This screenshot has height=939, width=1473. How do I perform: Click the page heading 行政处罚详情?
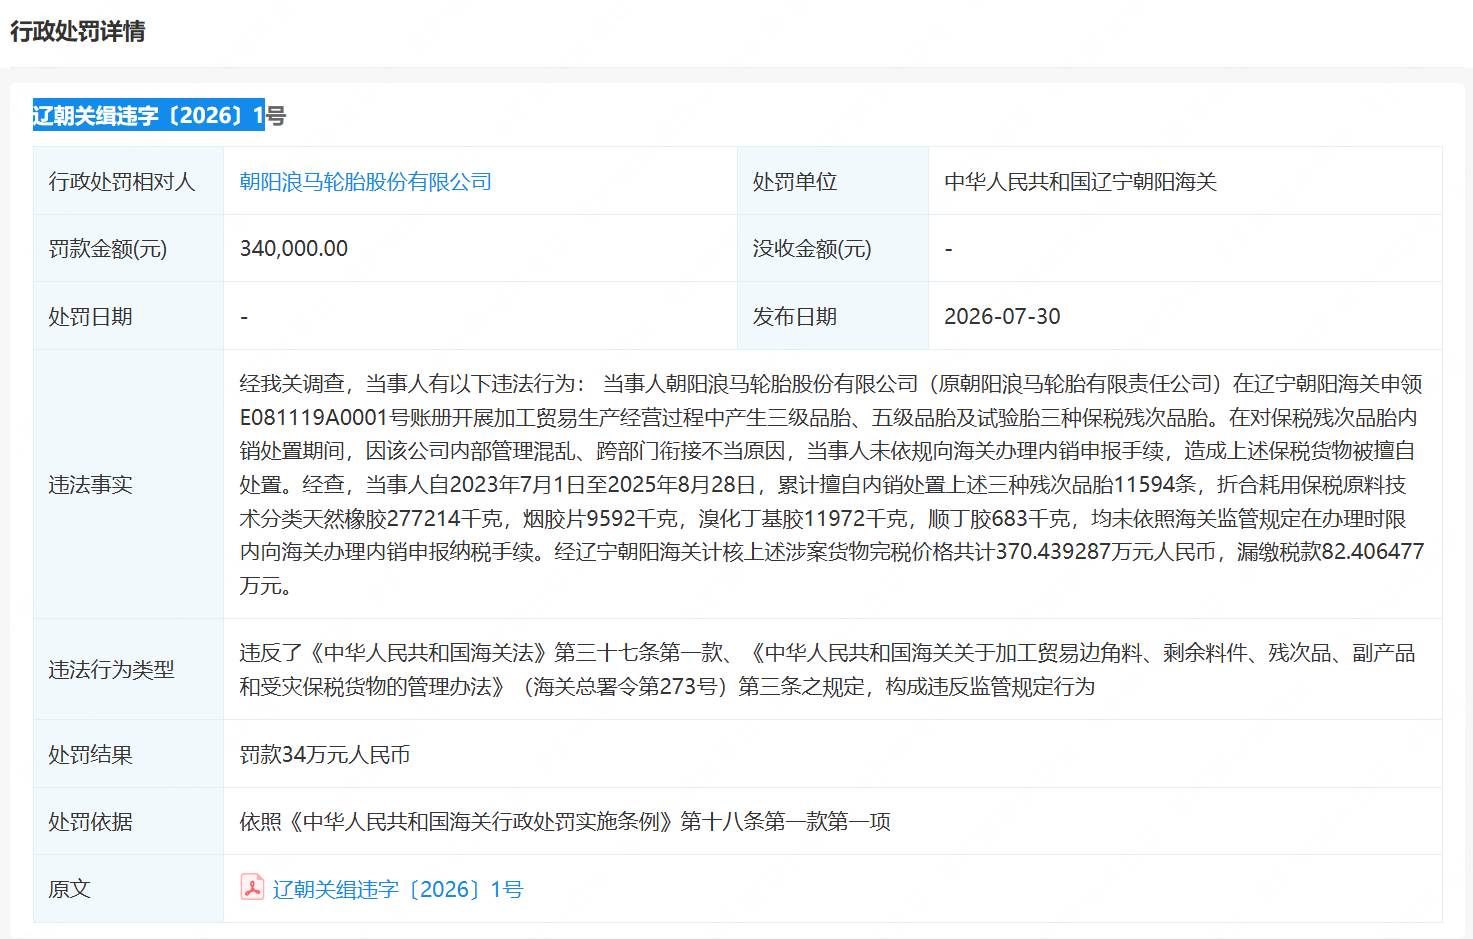tap(78, 32)
